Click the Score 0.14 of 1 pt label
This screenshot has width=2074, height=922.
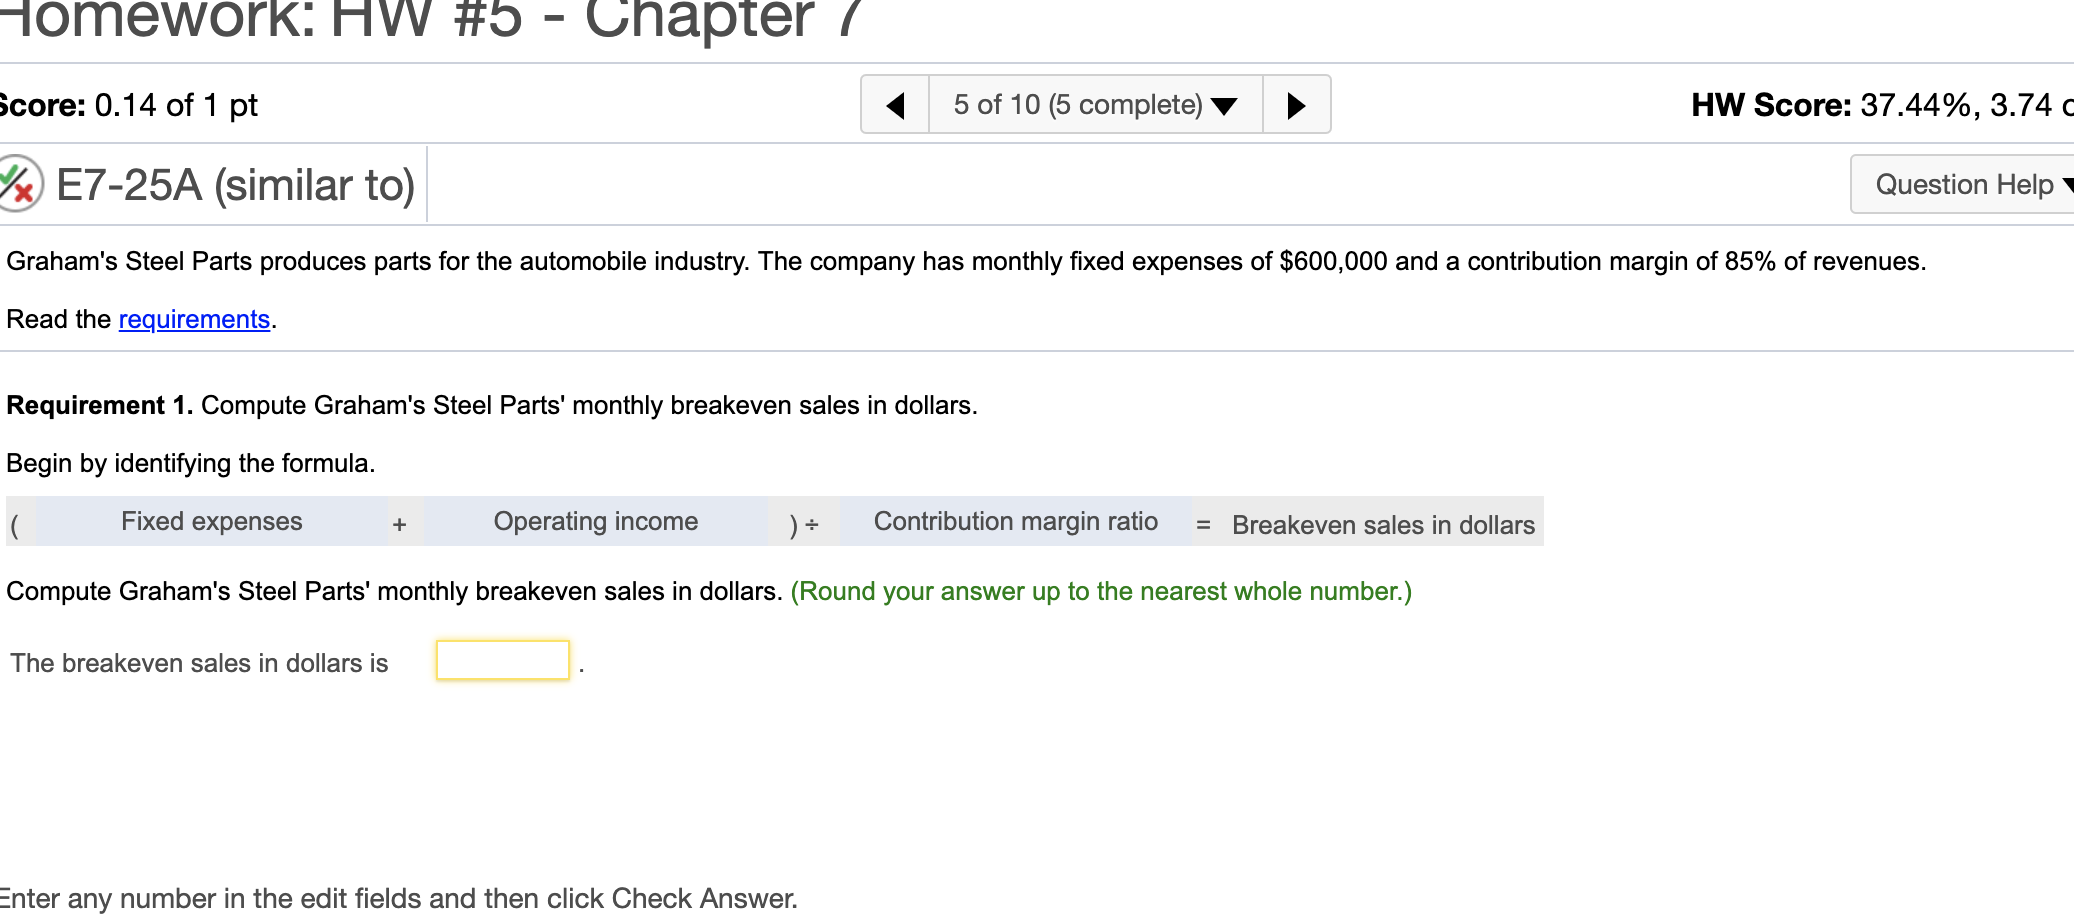(128, 104)
